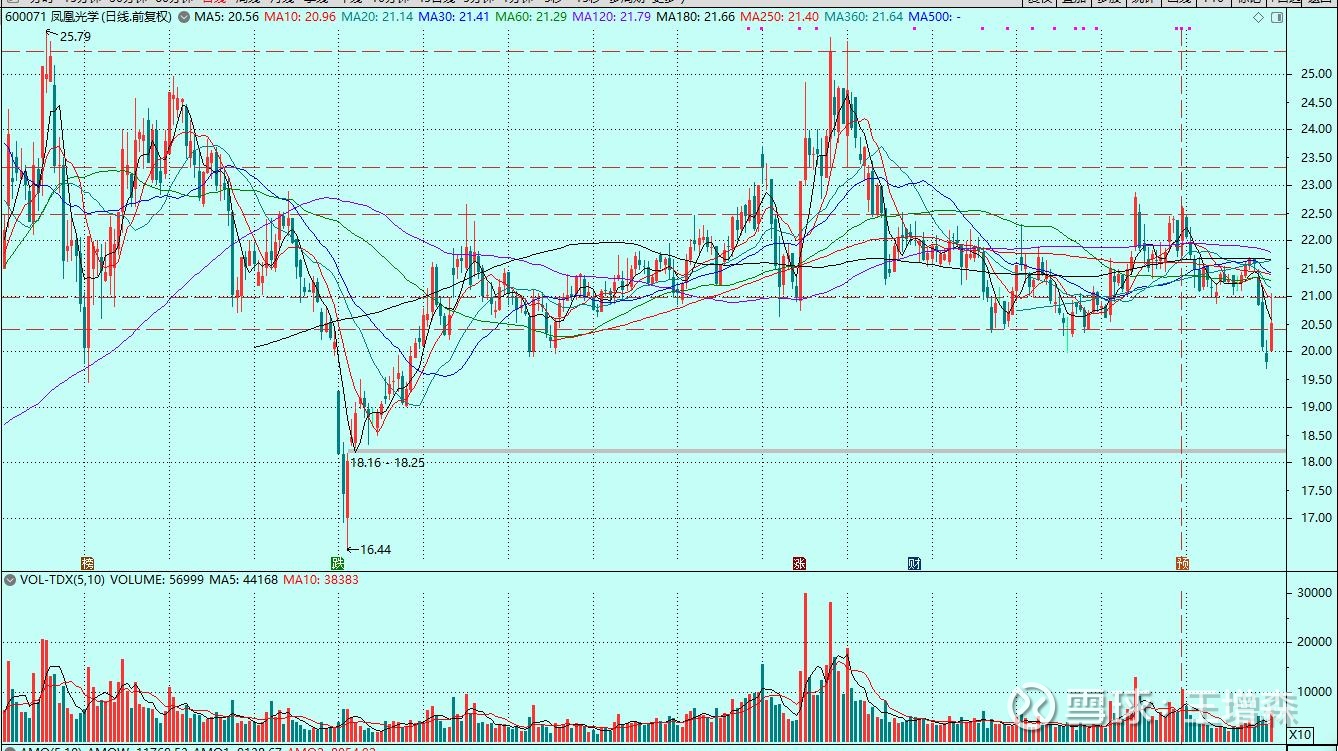Select the MA250: 21.40 indicator label
Screen dimensions: 1338x751
780,18
